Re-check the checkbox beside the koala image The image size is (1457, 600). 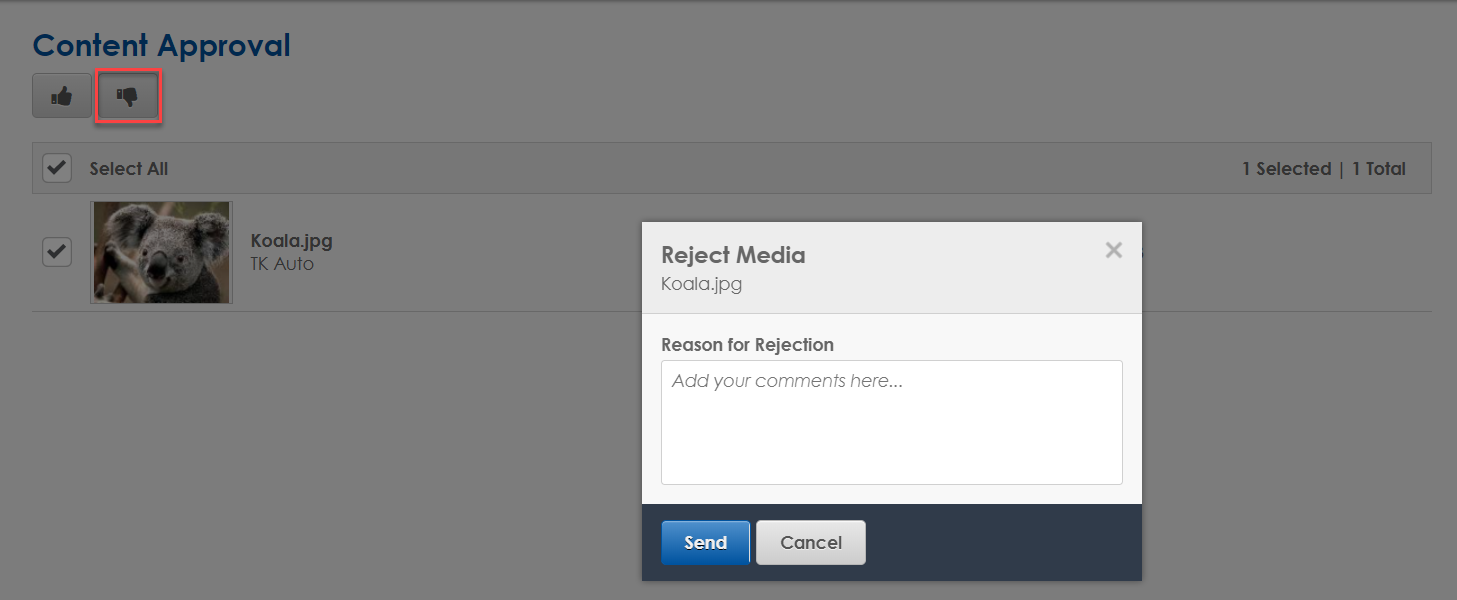coord(56,252)
